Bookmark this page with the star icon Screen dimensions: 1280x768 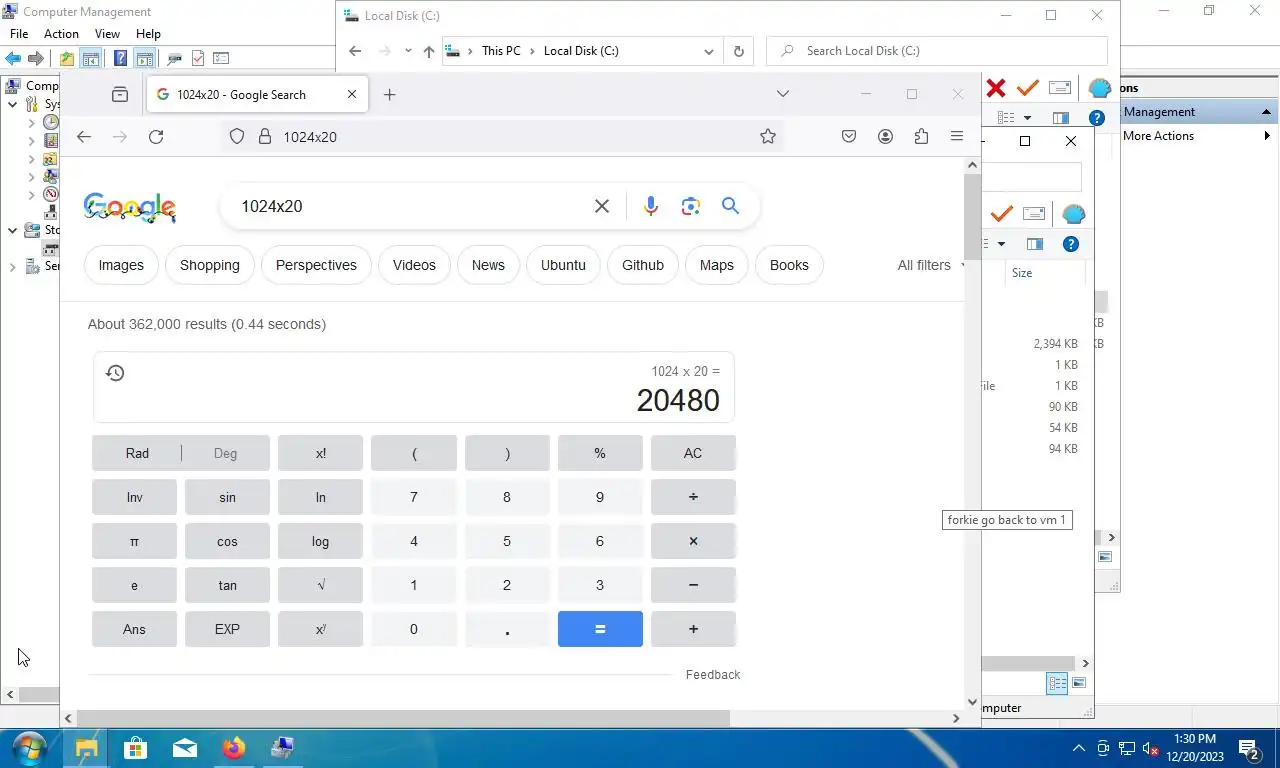(768, 136)
